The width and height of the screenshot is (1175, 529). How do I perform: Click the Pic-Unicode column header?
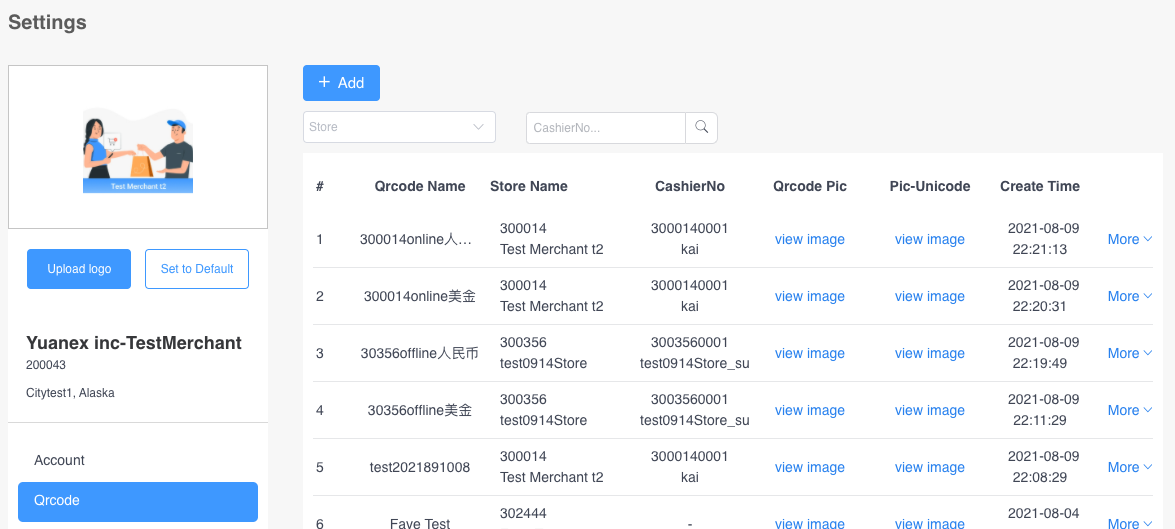tap(930, 186)
